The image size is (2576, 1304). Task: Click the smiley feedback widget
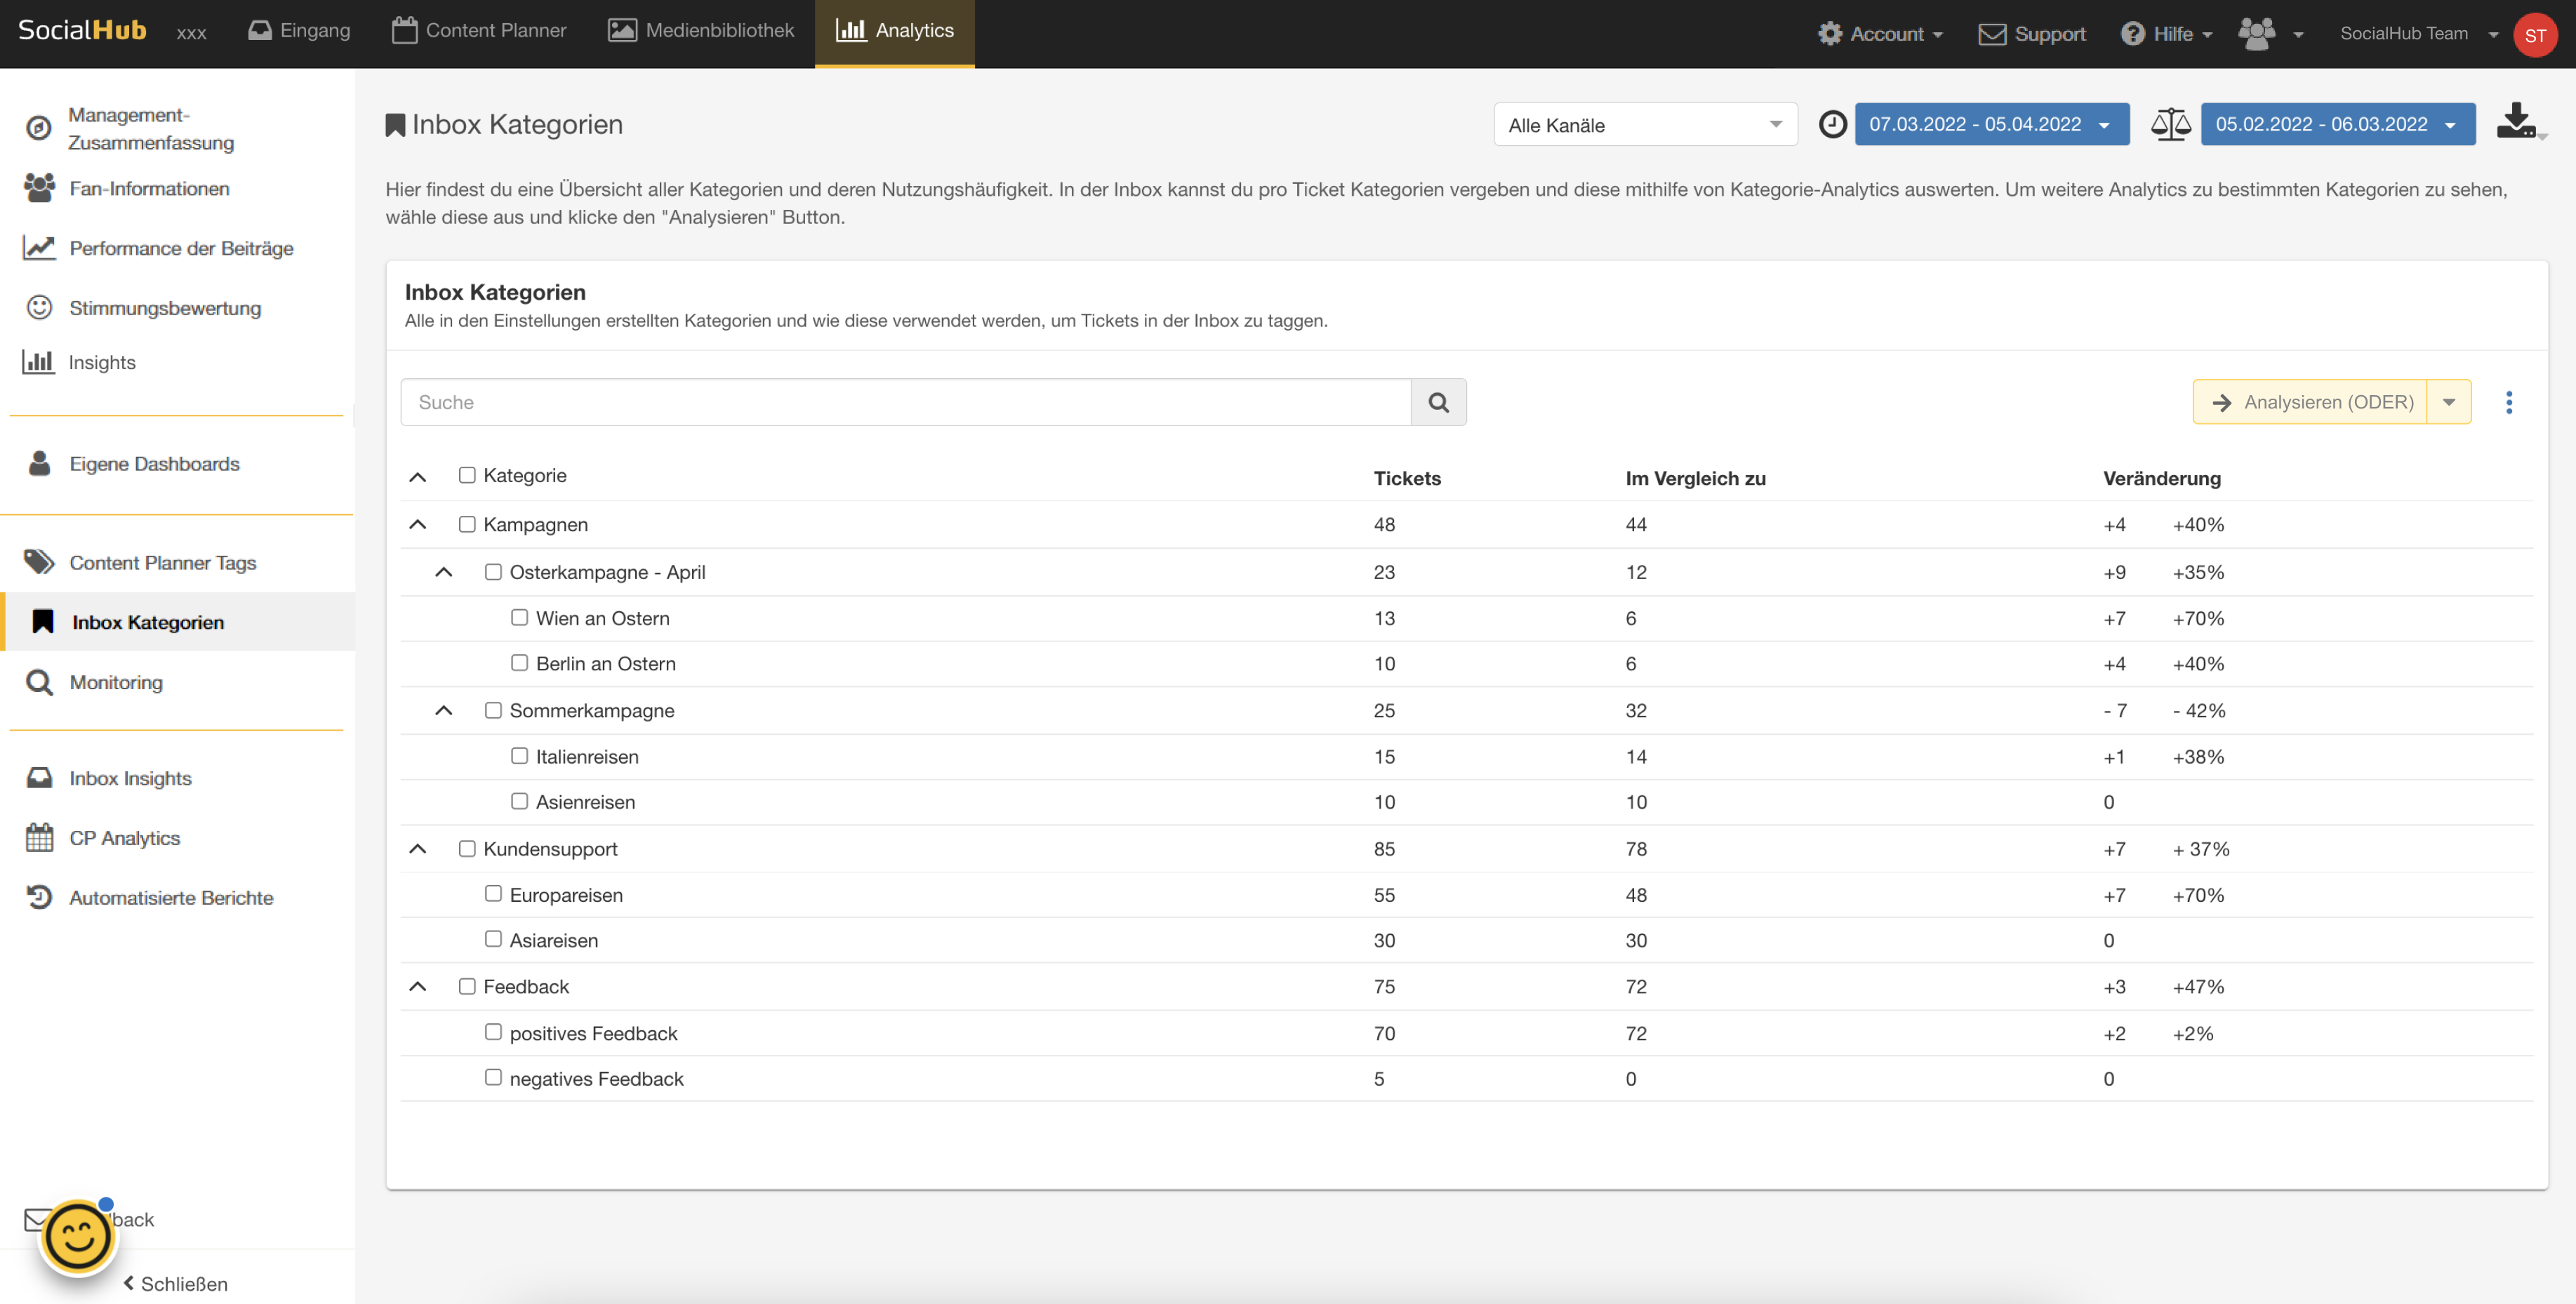[x=78, y=1236]
